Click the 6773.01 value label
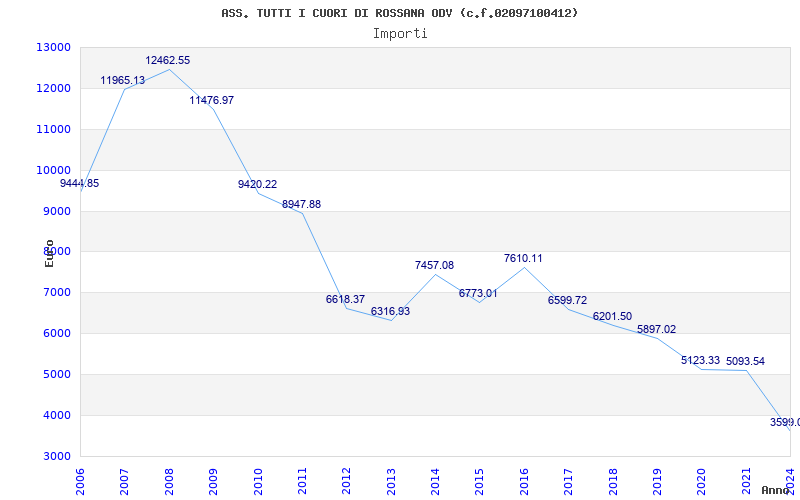The image size is (800, 500). (478, 293)
